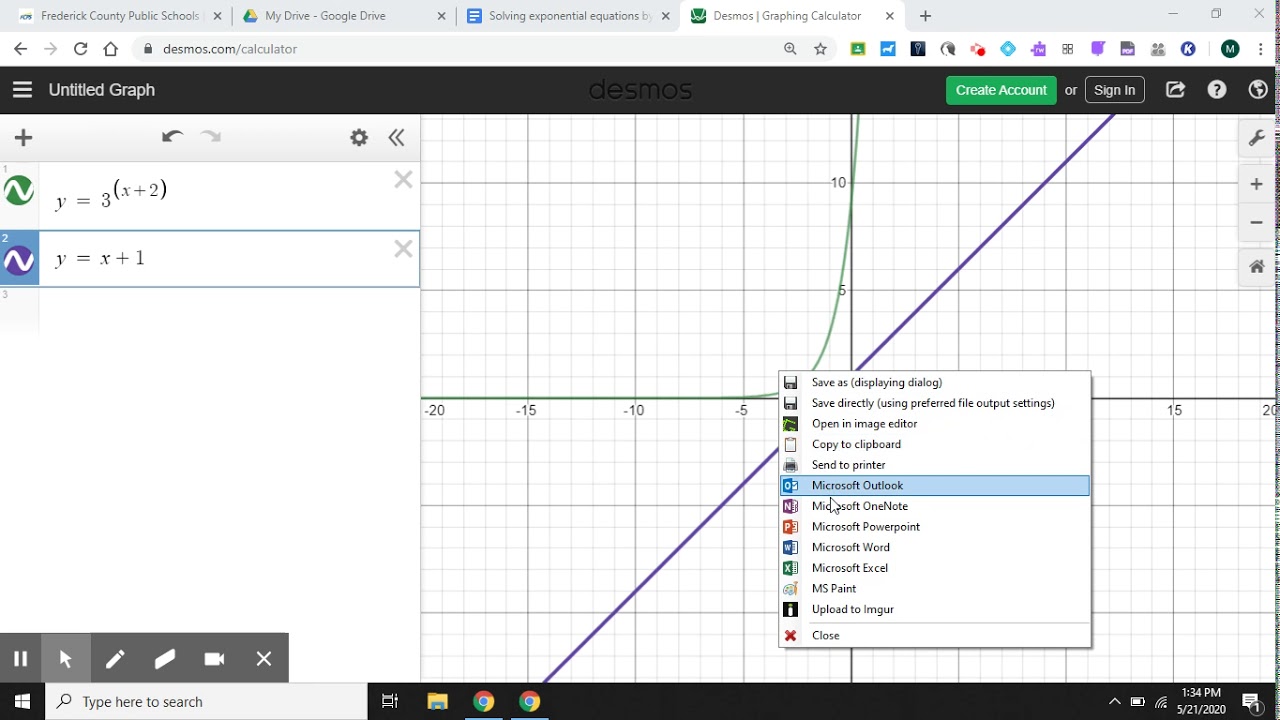Open a new browser tab

925,16
